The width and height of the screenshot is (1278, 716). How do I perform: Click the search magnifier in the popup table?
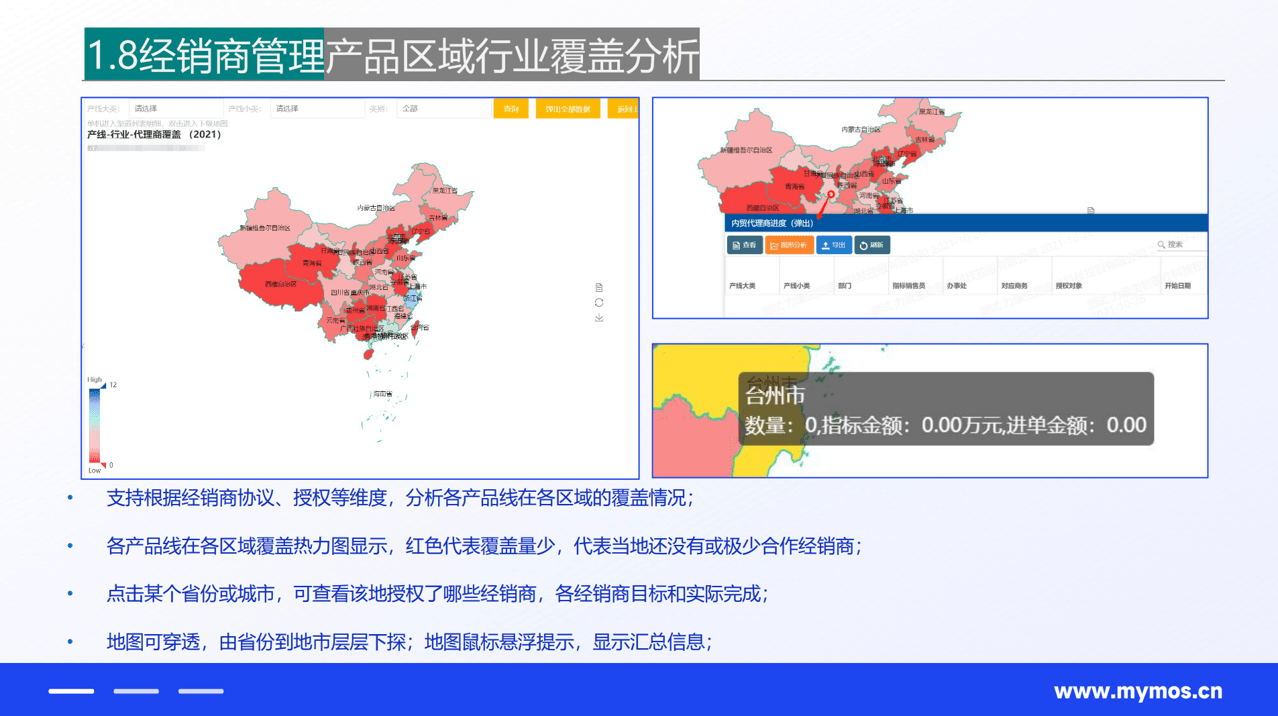pos(1161,245)
